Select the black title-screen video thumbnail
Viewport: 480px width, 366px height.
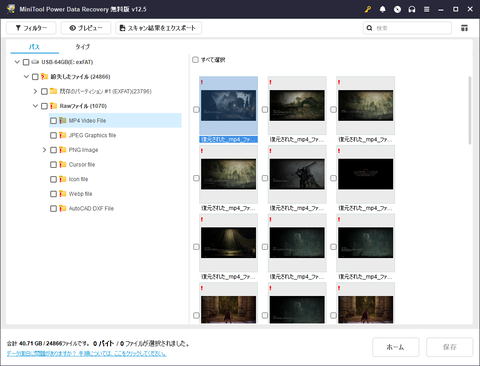[366, 174]
